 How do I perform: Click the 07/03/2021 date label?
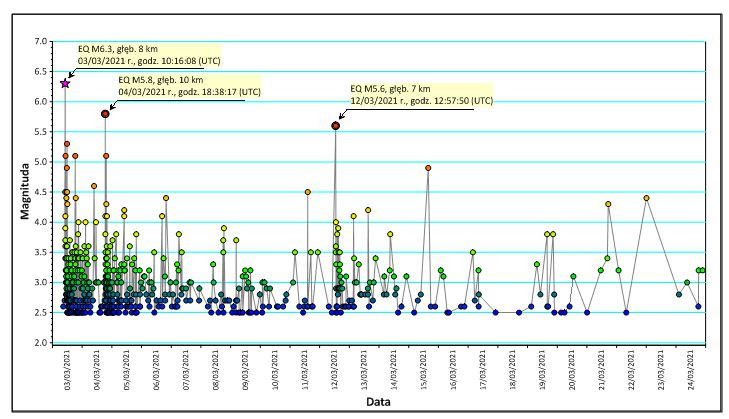point(186,370)
